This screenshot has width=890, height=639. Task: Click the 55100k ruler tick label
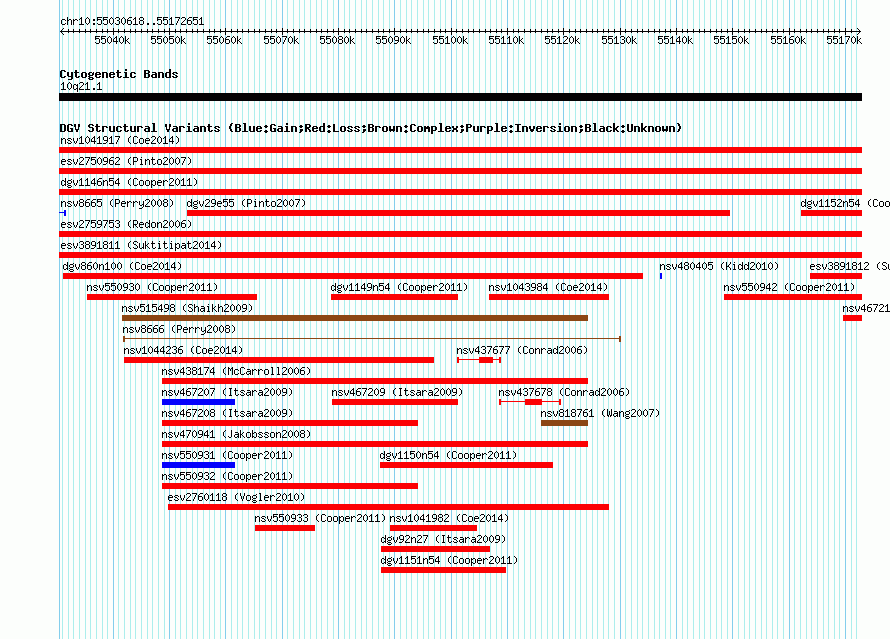click(x=450, y=40)
